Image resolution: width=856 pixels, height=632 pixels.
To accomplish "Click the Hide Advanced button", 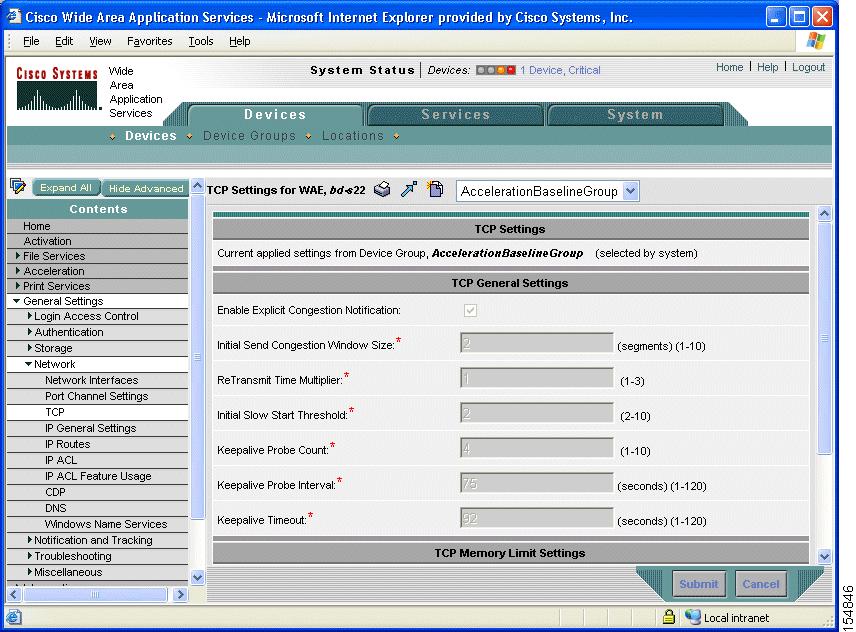I will 146,188.
